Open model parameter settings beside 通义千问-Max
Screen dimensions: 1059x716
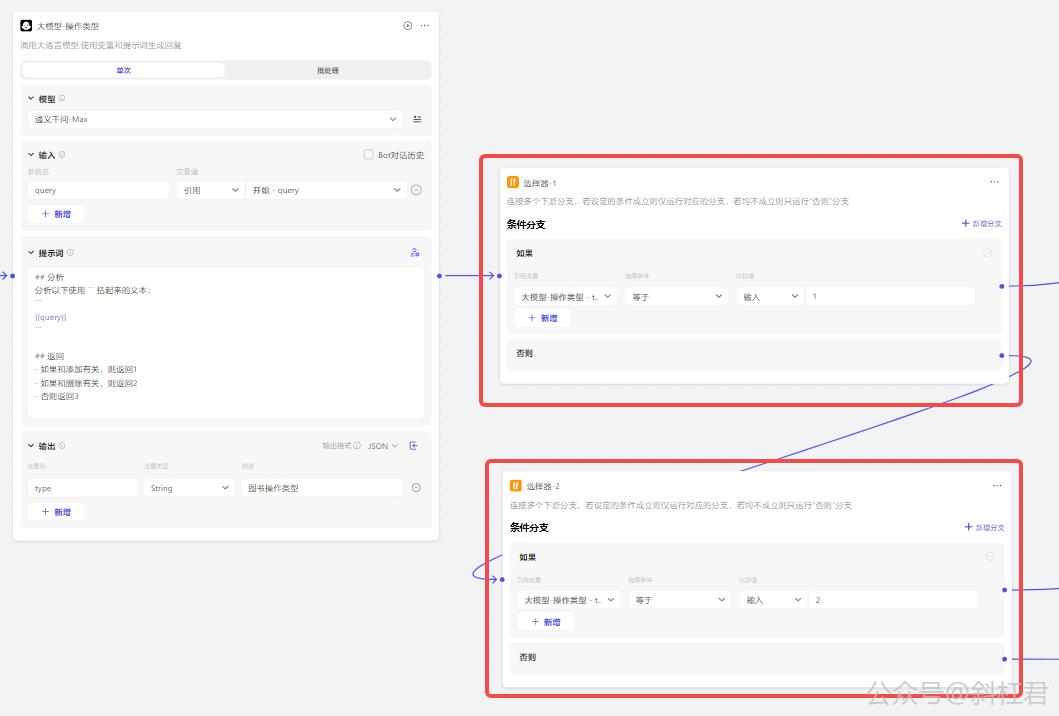point(417,119)
